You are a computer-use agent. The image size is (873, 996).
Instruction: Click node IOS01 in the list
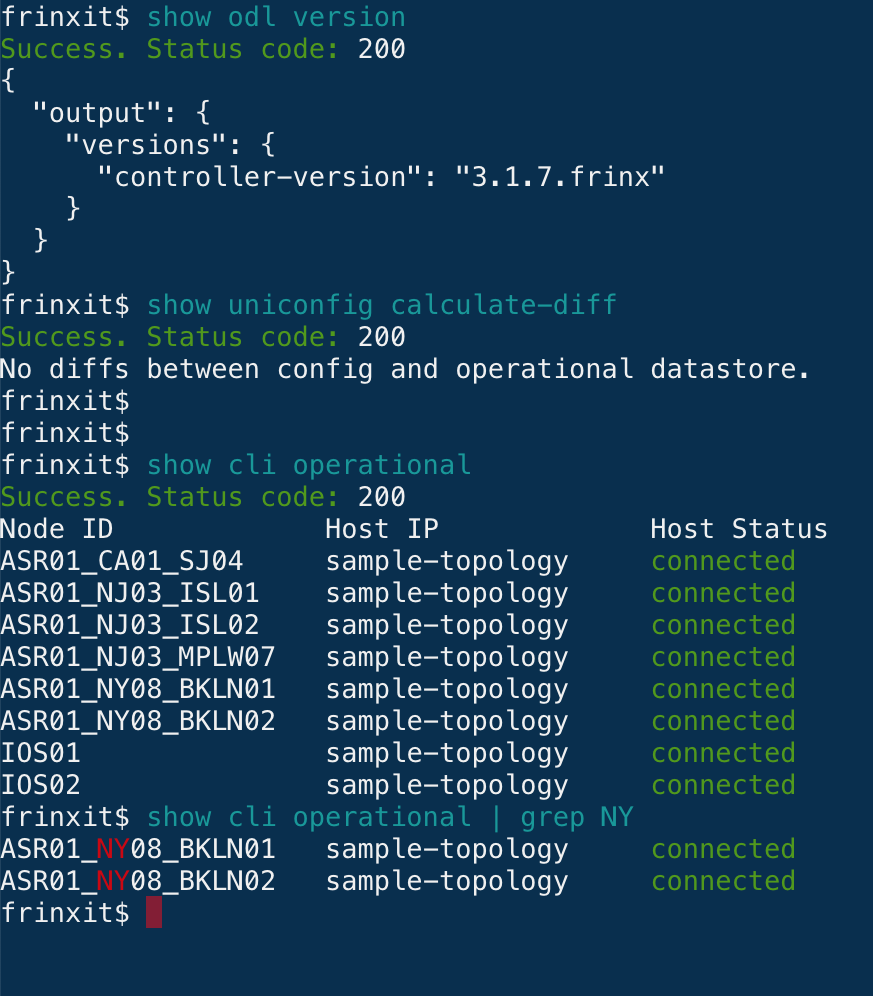coord(40,753)
